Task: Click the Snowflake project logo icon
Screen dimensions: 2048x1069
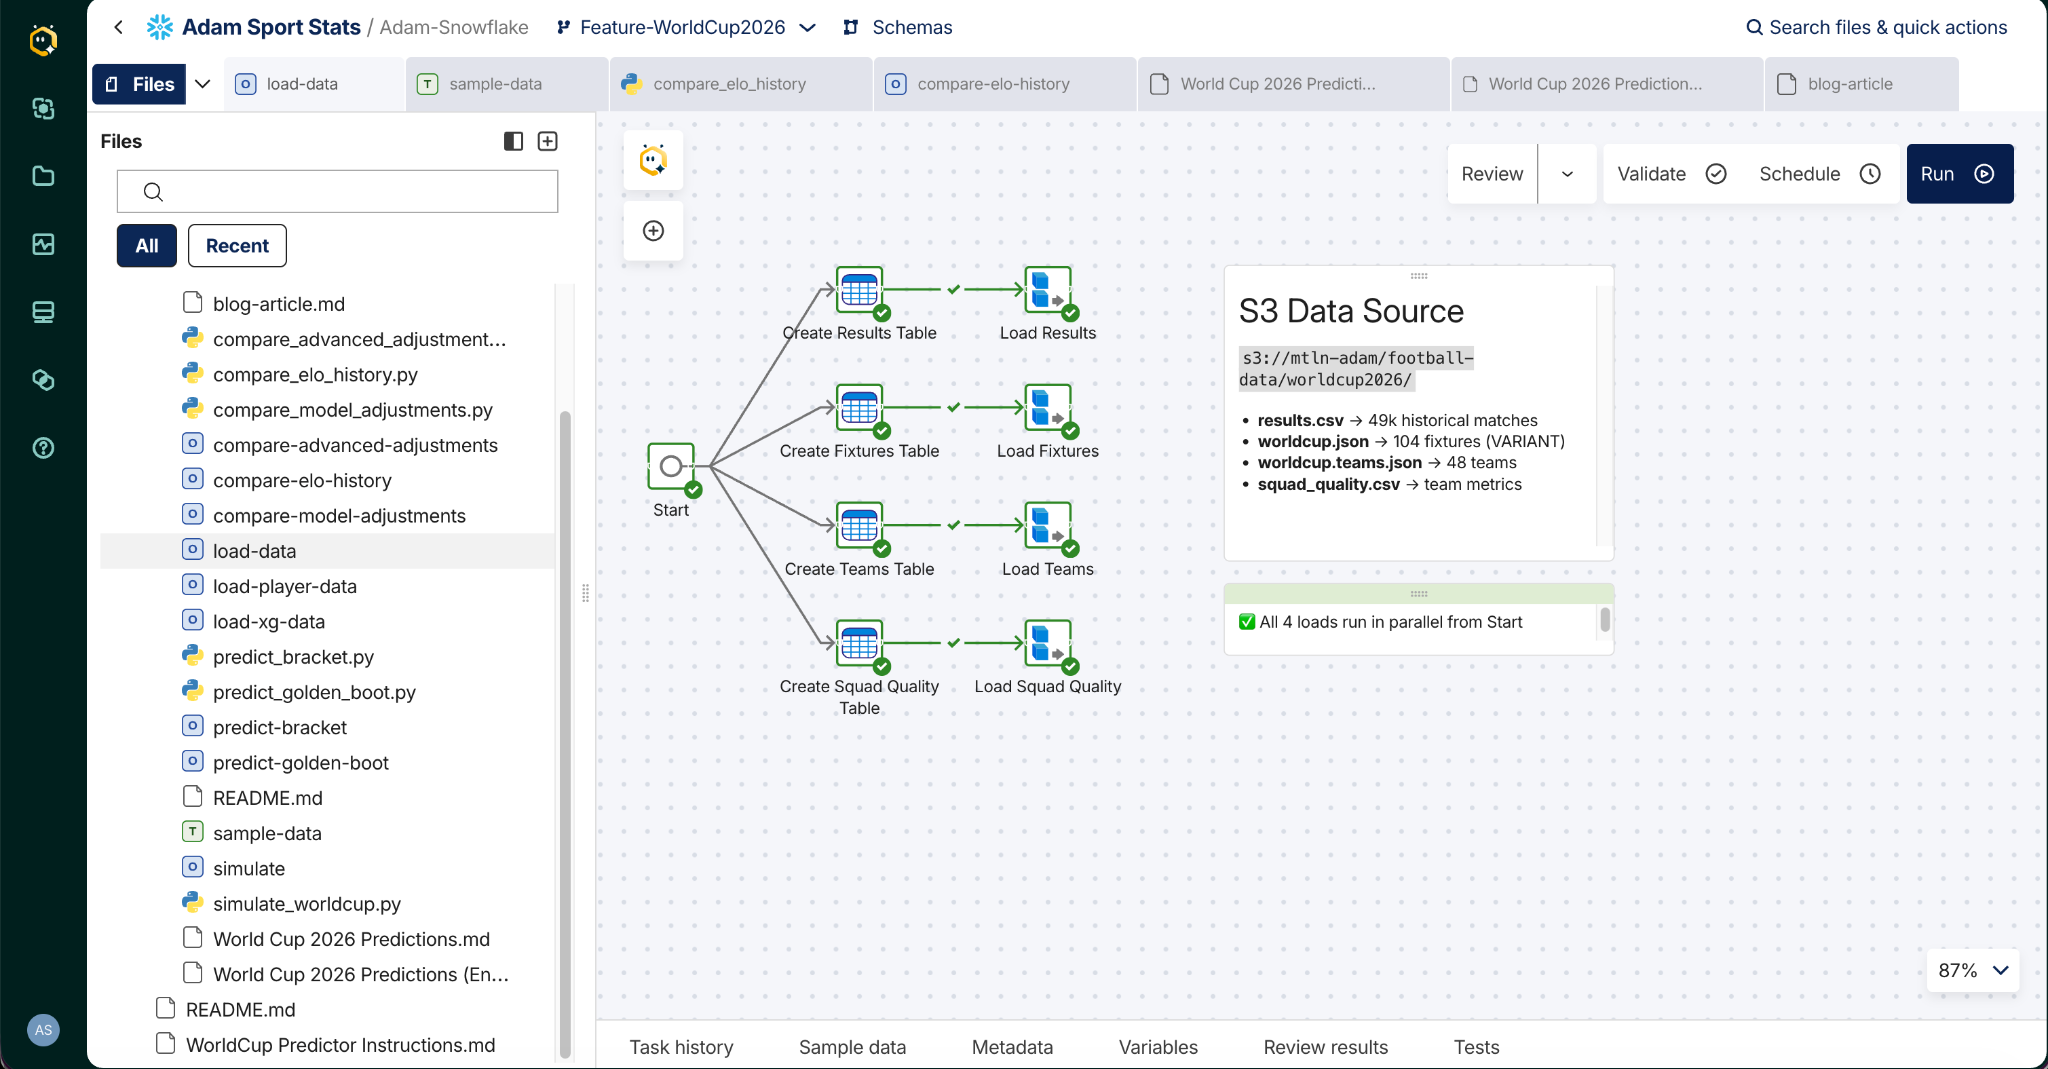Action: (x=160, y=27)
